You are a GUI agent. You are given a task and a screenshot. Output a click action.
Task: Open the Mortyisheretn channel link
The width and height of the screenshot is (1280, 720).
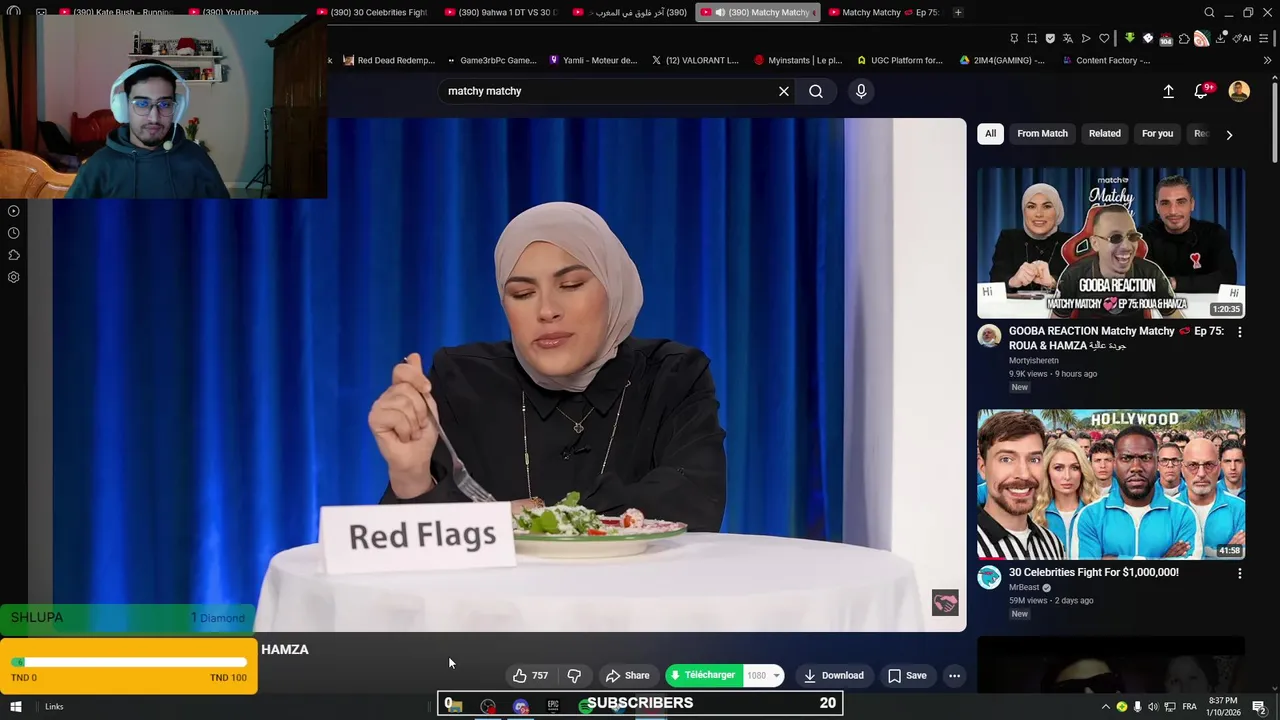(x=1034, y=361)
